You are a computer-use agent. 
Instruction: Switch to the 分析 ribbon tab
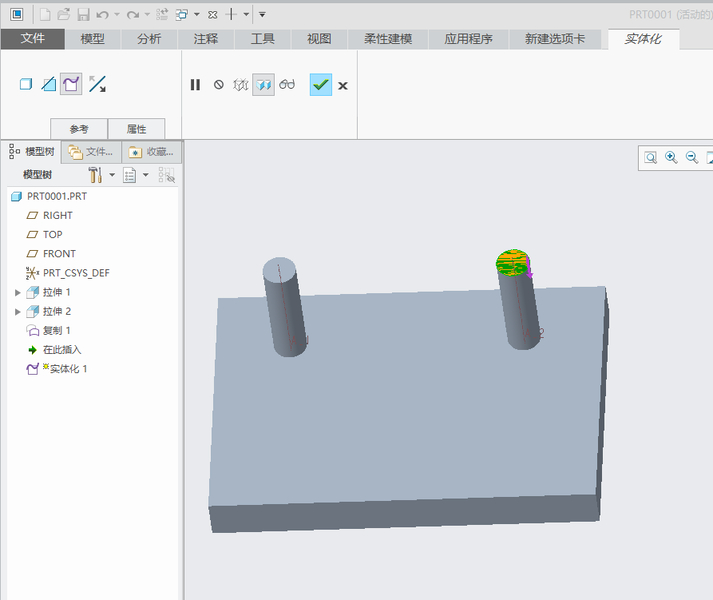(x=149, y=39)
